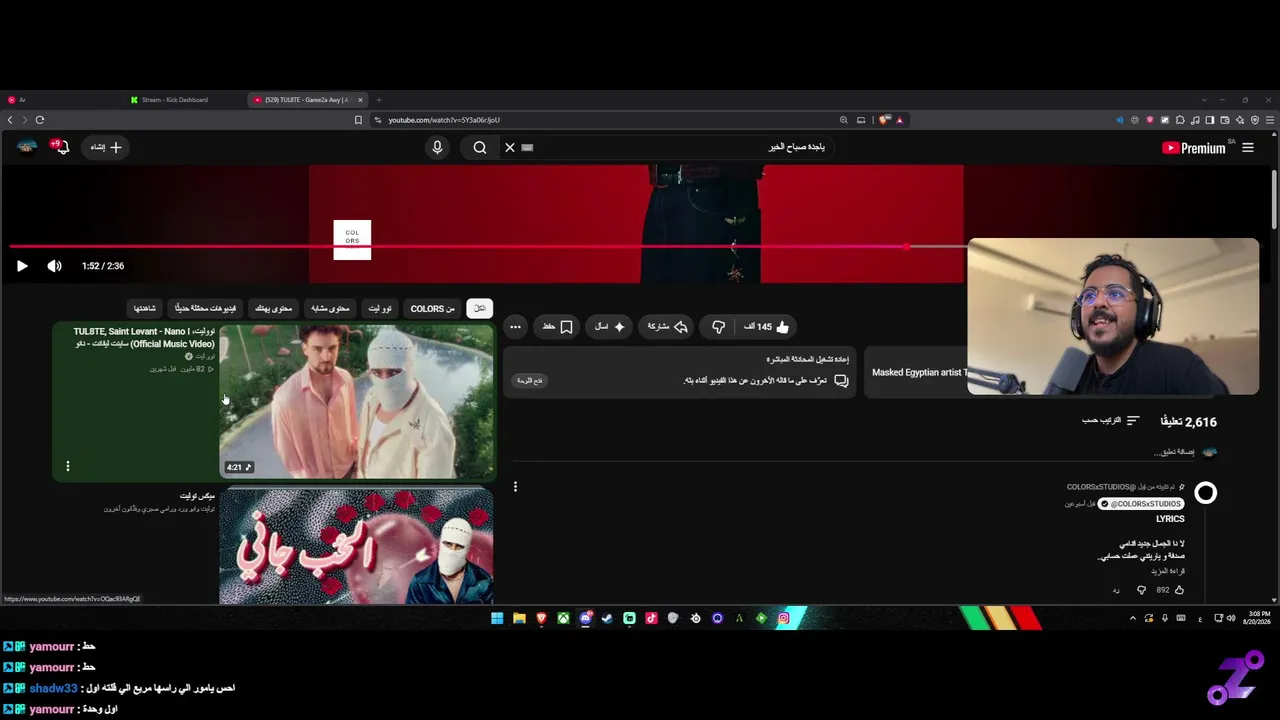
Task: Open more actions three-dot menu
Action: point(515,327)
